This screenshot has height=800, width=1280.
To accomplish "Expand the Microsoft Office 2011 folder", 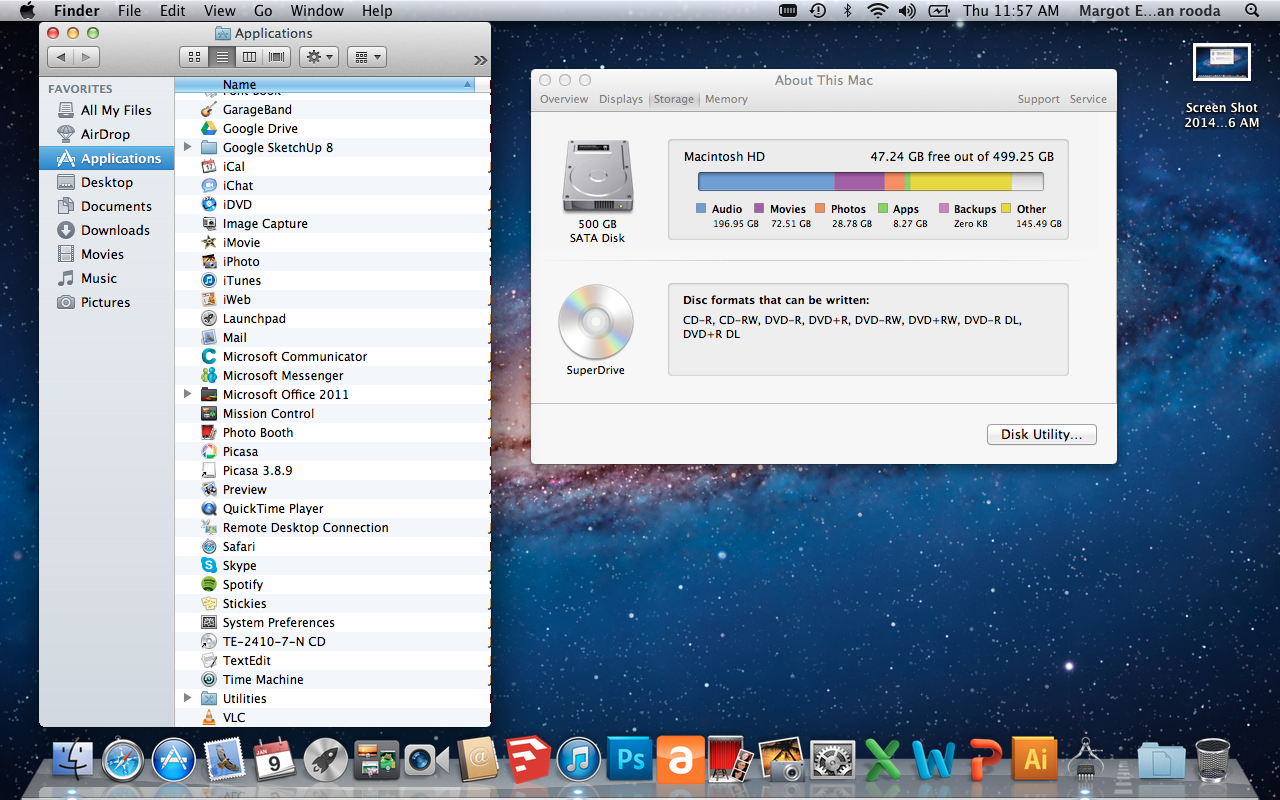I will tap(187, 394).
